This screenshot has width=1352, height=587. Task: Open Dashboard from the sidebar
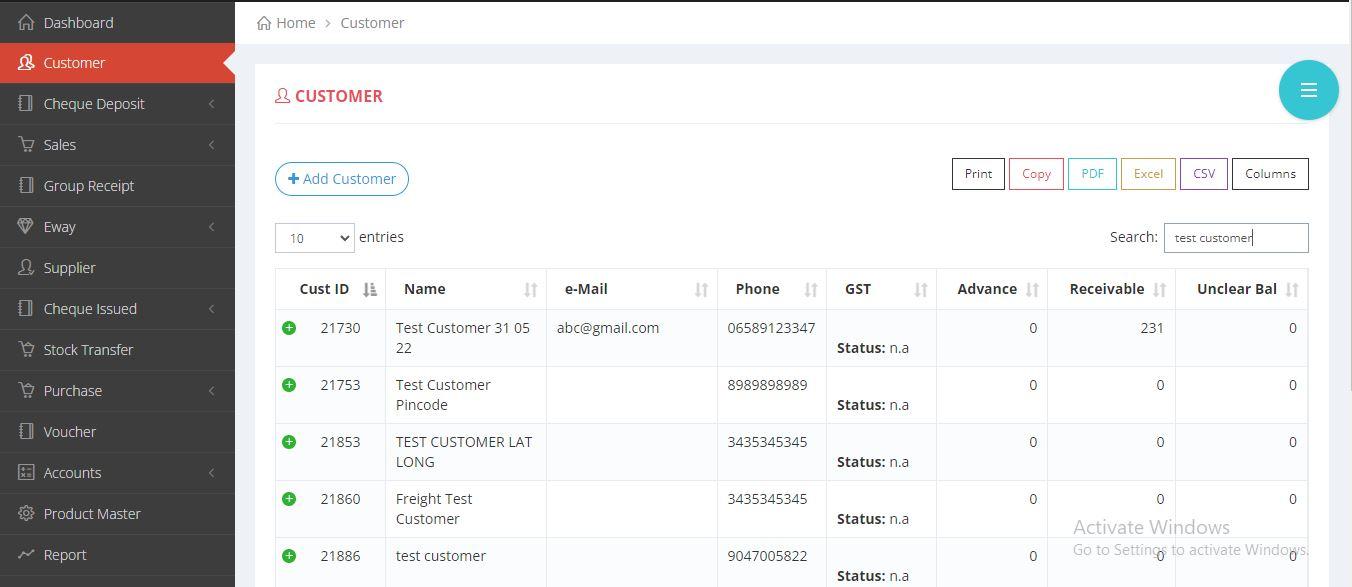click(x=78, y=23)
